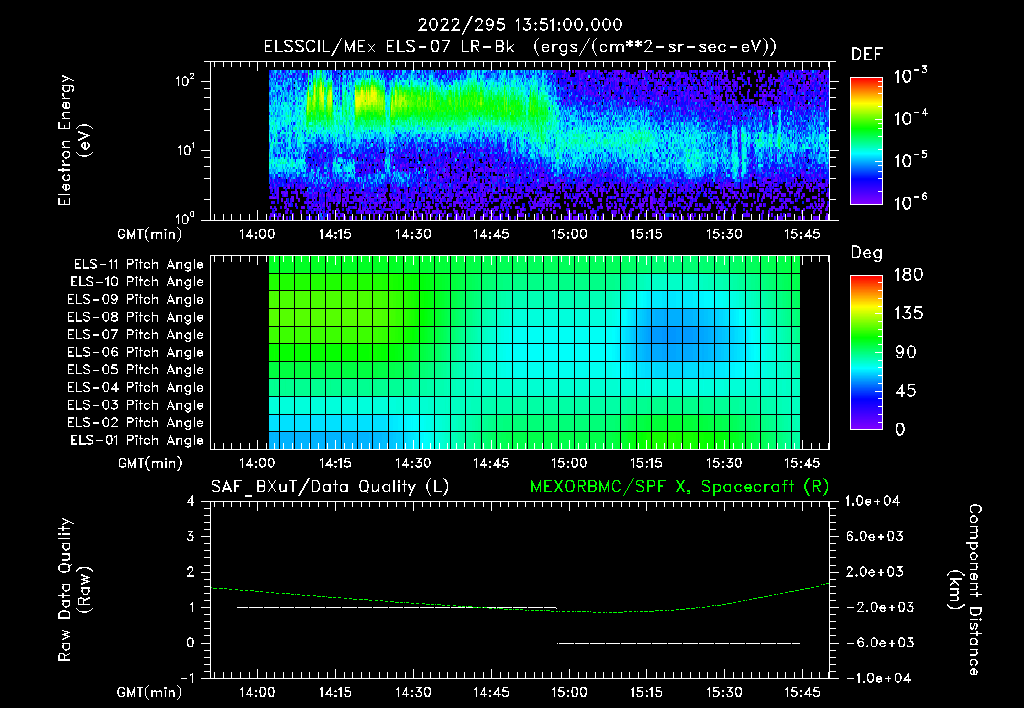Image resolution: width=1024 pixels, height=708 pixels.
Task: Click the 15:45 tick below bottom panel
Action: coord(802,692)
